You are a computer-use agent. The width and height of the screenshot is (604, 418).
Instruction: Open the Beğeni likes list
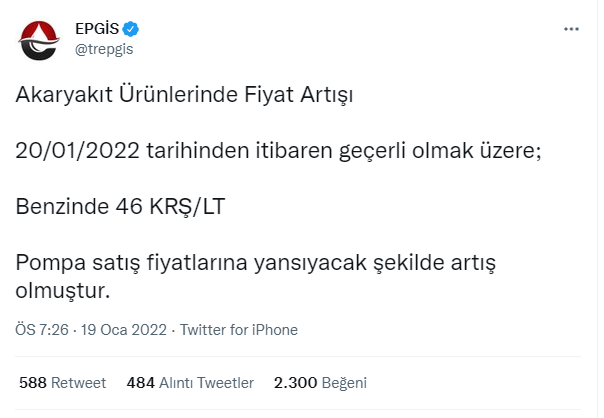coord(345,382)
